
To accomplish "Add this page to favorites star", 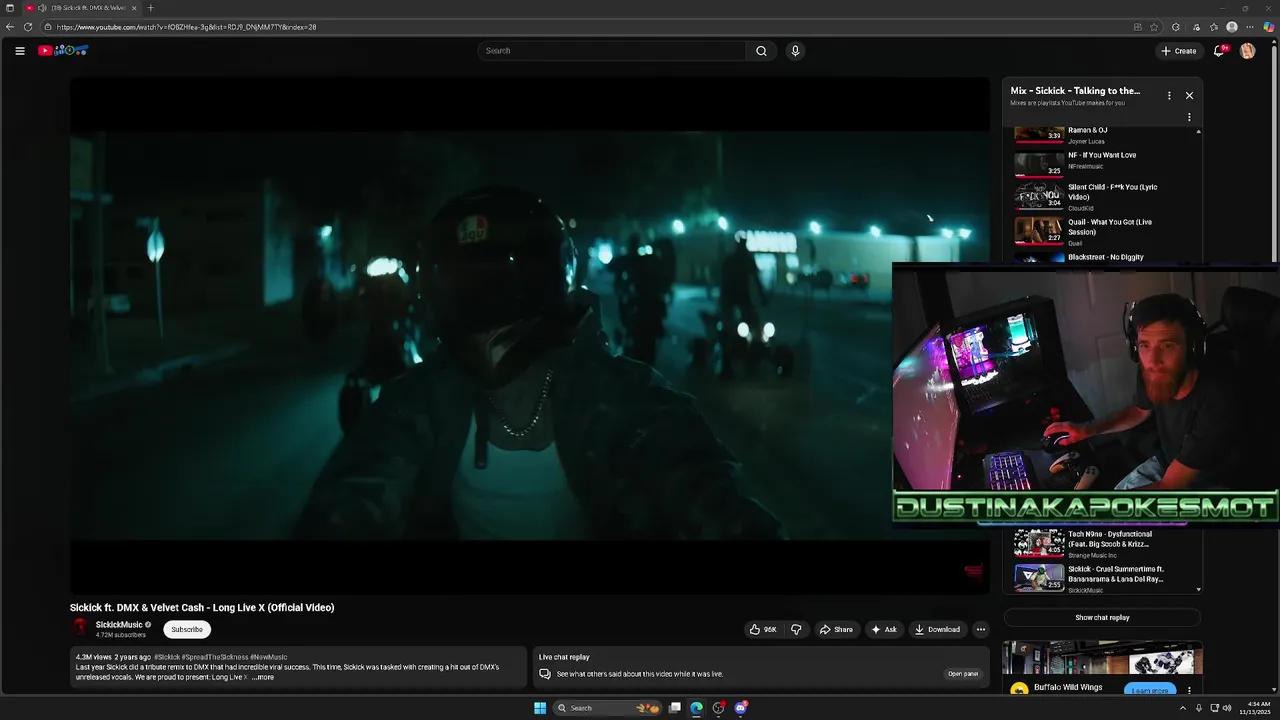I will (1154, 27).
